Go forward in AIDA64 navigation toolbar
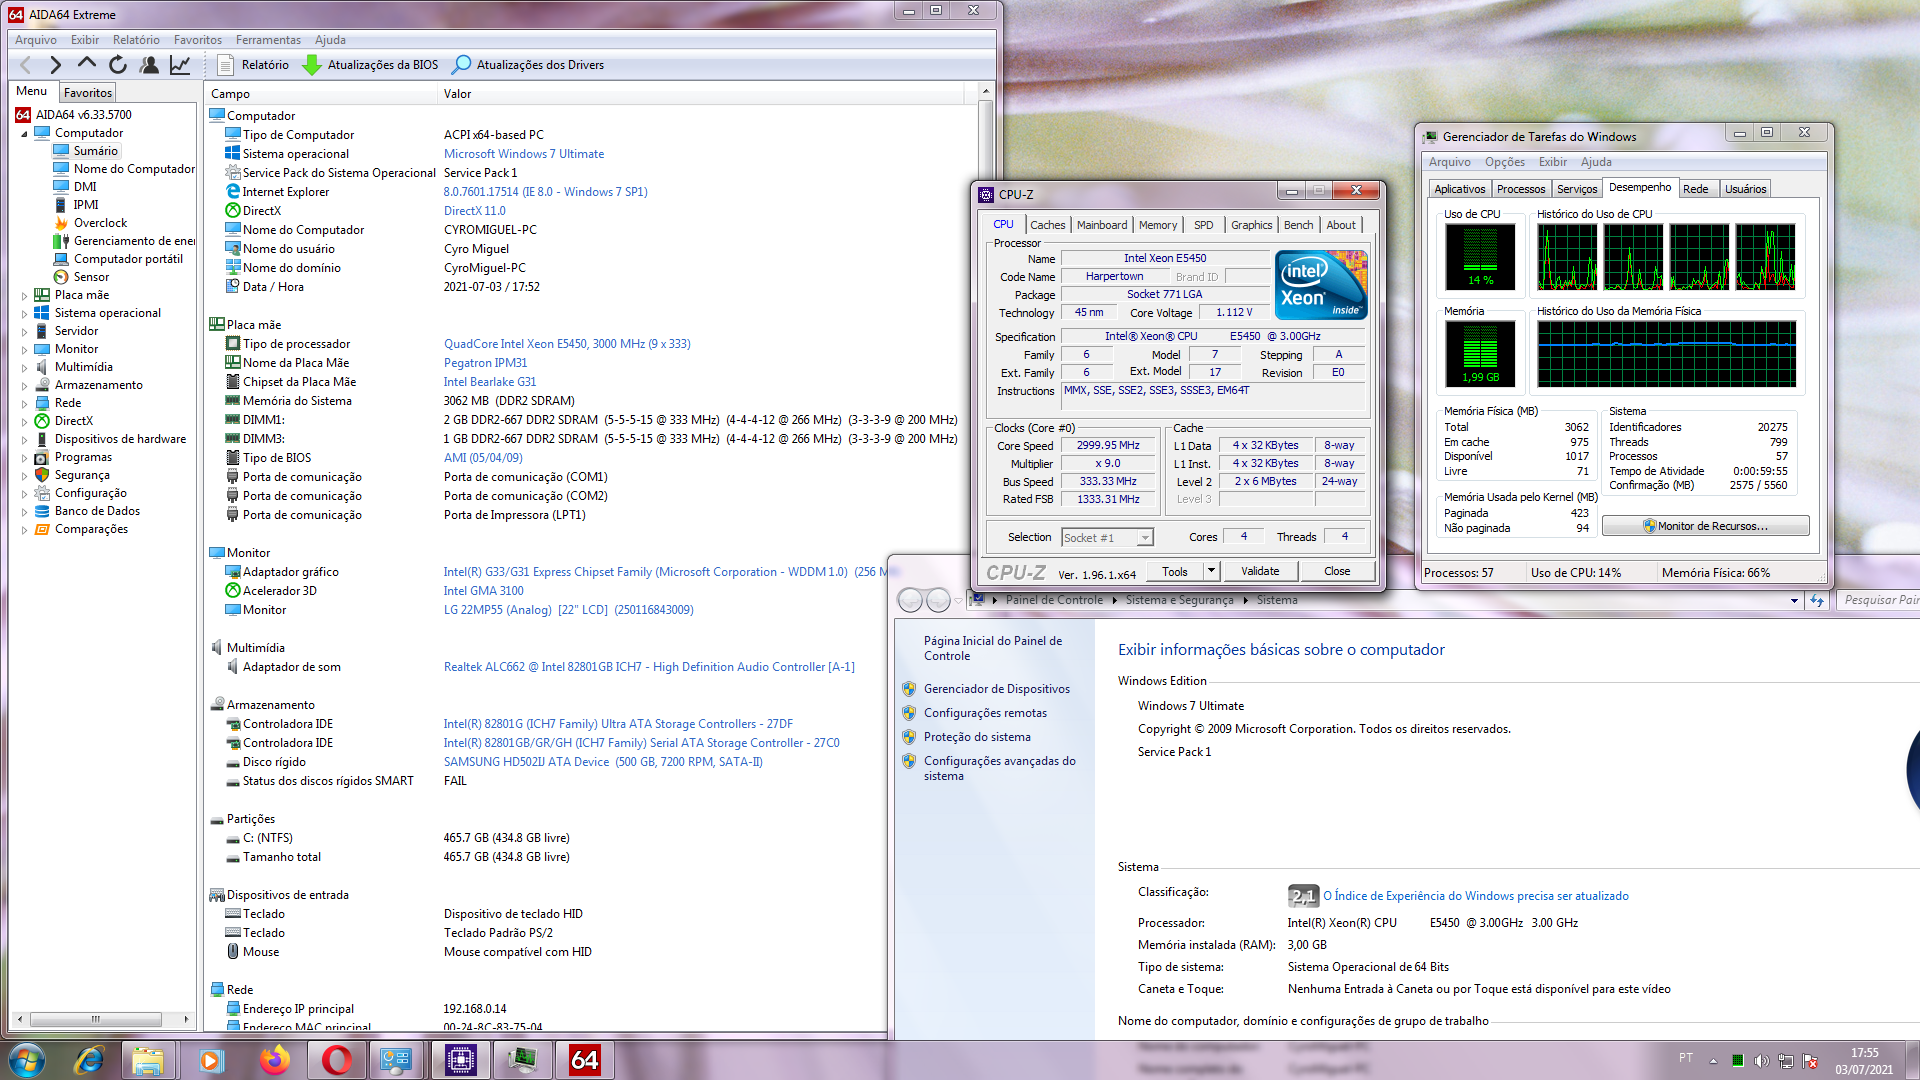The height and width of the screenshot is (1080, 1920). point(55,65)
